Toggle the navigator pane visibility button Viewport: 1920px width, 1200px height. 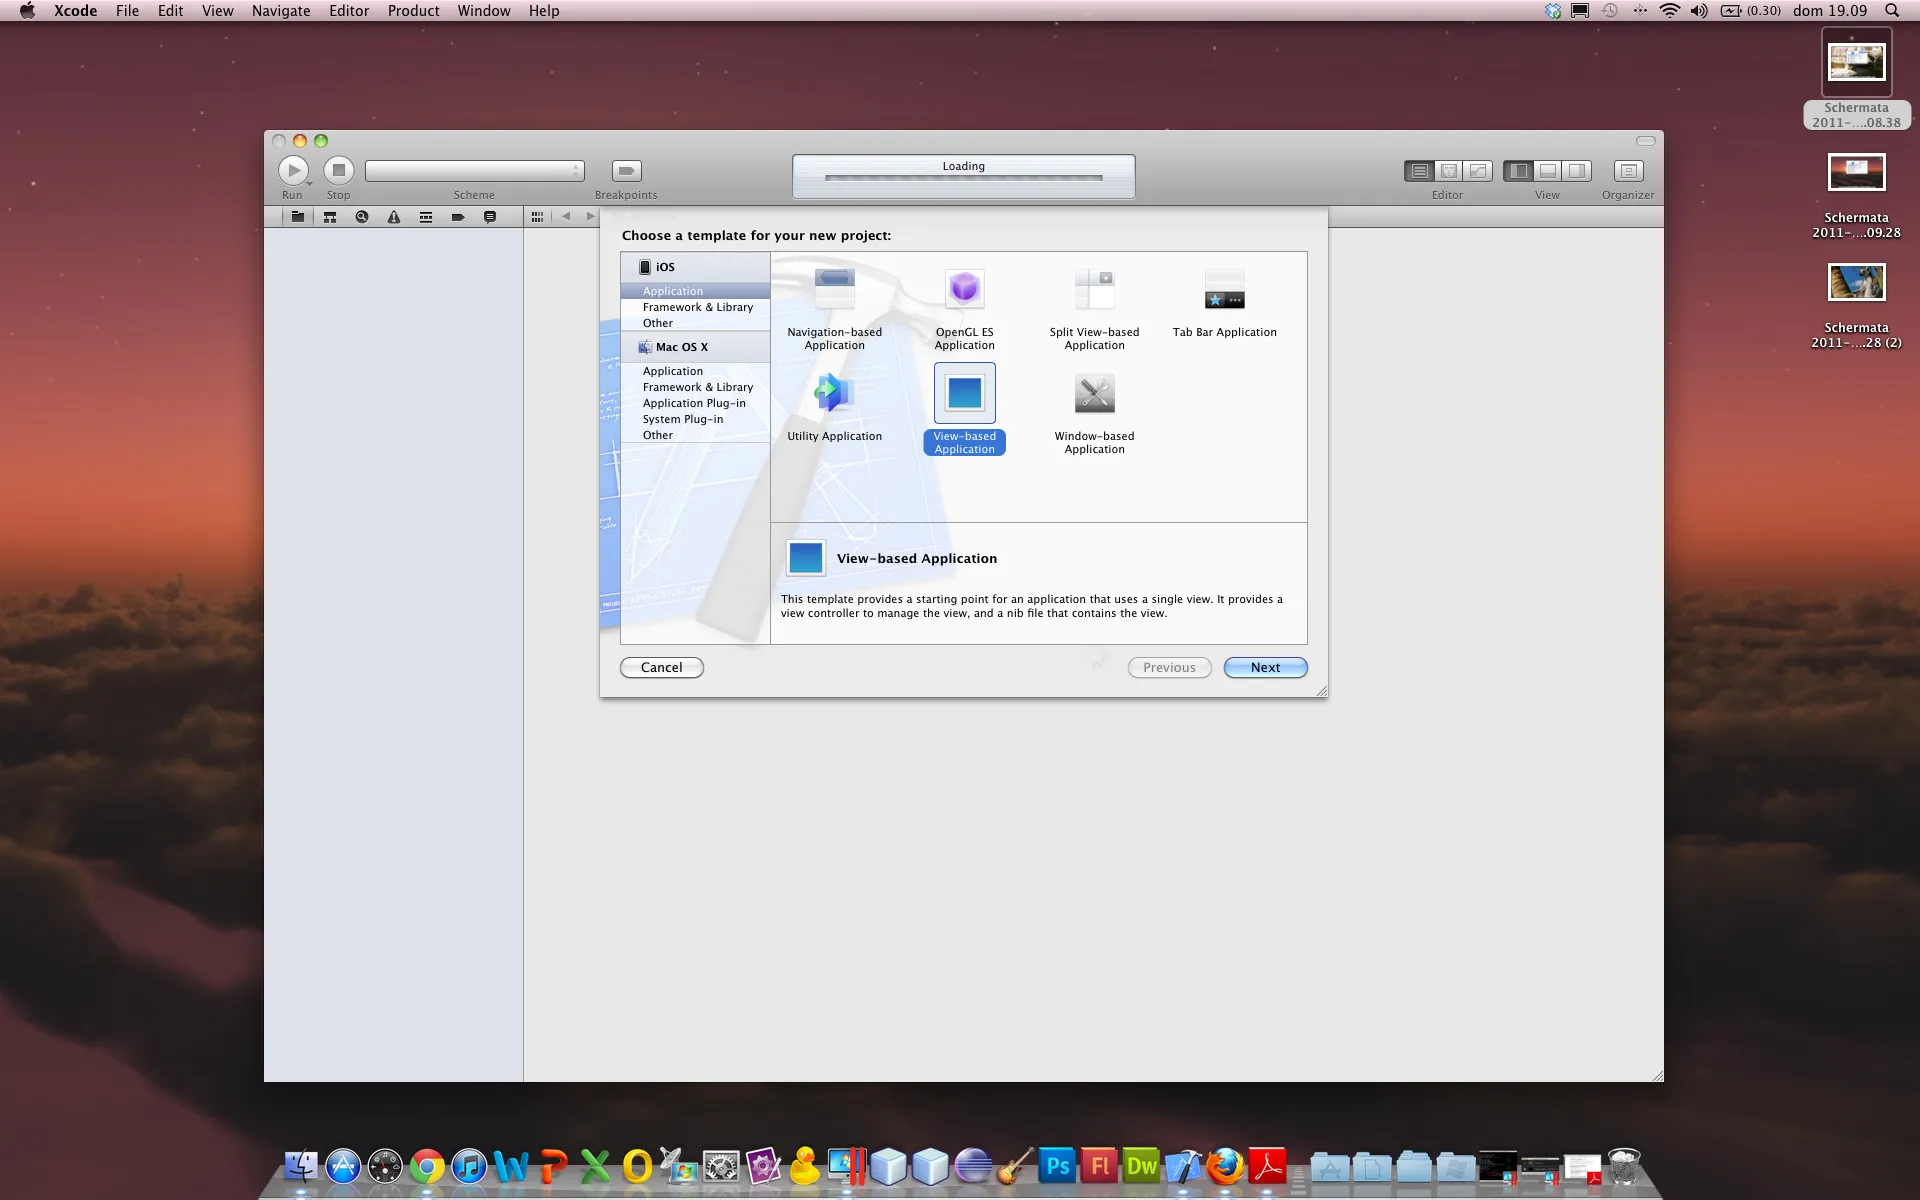click(1518, 171)
